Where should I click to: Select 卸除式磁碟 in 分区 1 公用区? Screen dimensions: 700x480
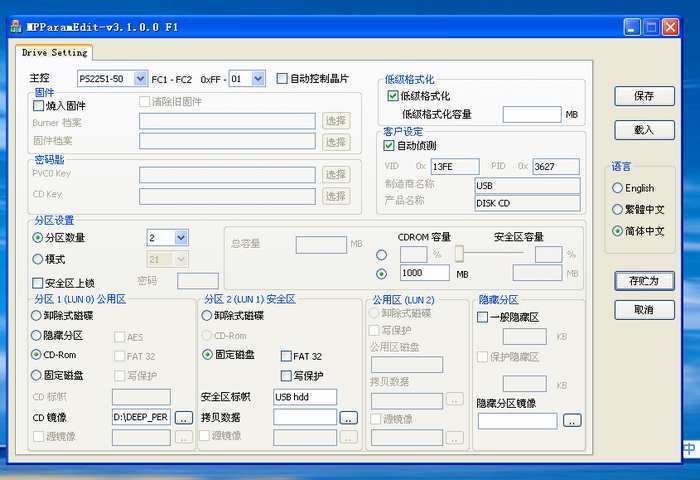click(36, 315)
